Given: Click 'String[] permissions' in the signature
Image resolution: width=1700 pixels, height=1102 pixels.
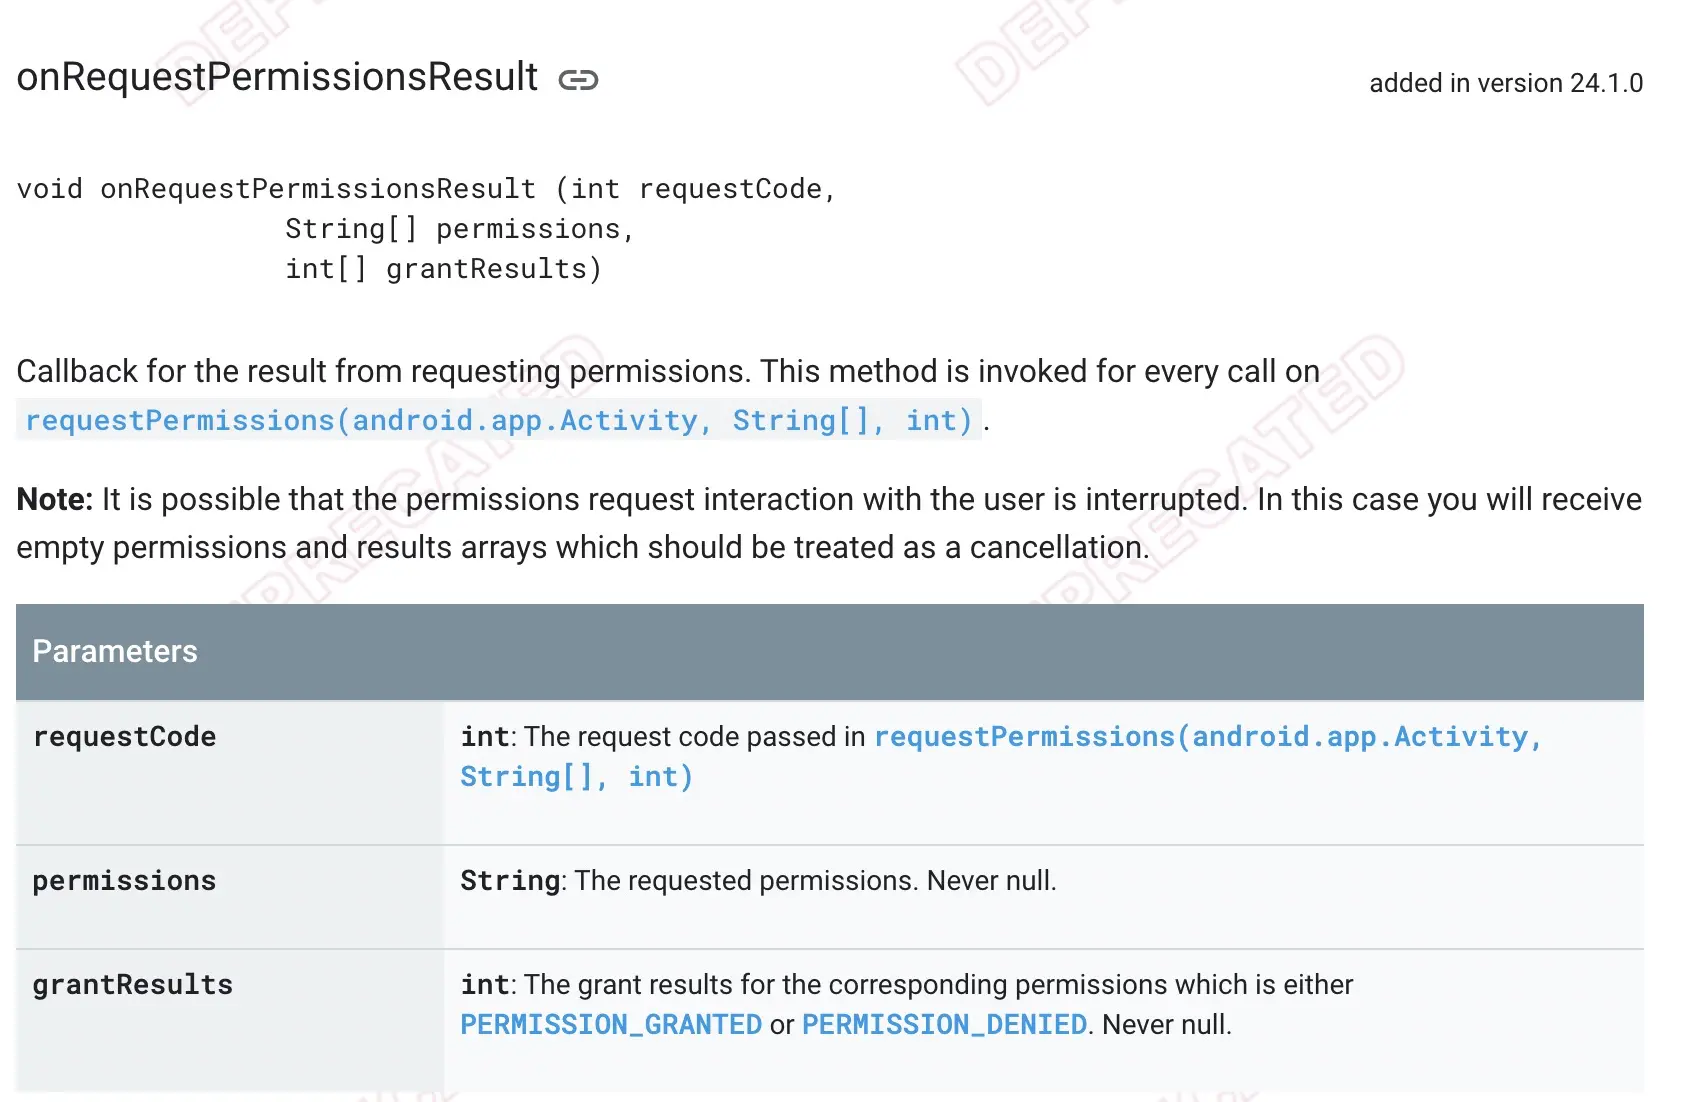Looking at the screenshot, I should click(x=460, y=230).
